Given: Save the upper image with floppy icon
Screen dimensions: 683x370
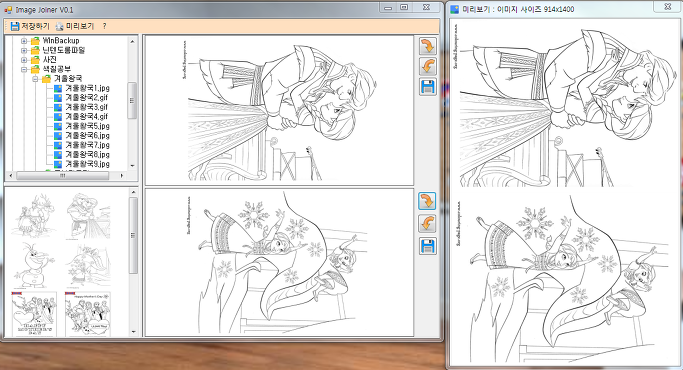Looking at the screenshot, I should [x=428, y=87].
